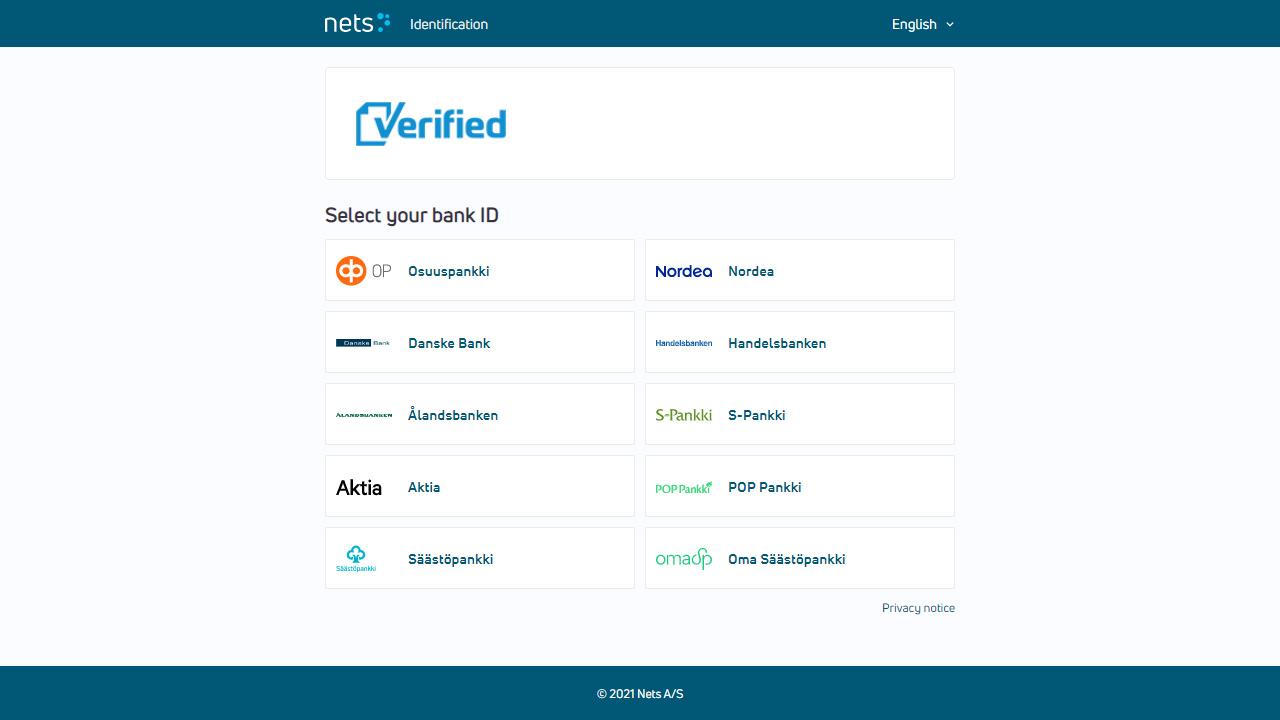The height and width of the screenshot is (720, 1280).
Task: Select Osuuspankki bank ID label
Action: point(449,271)
